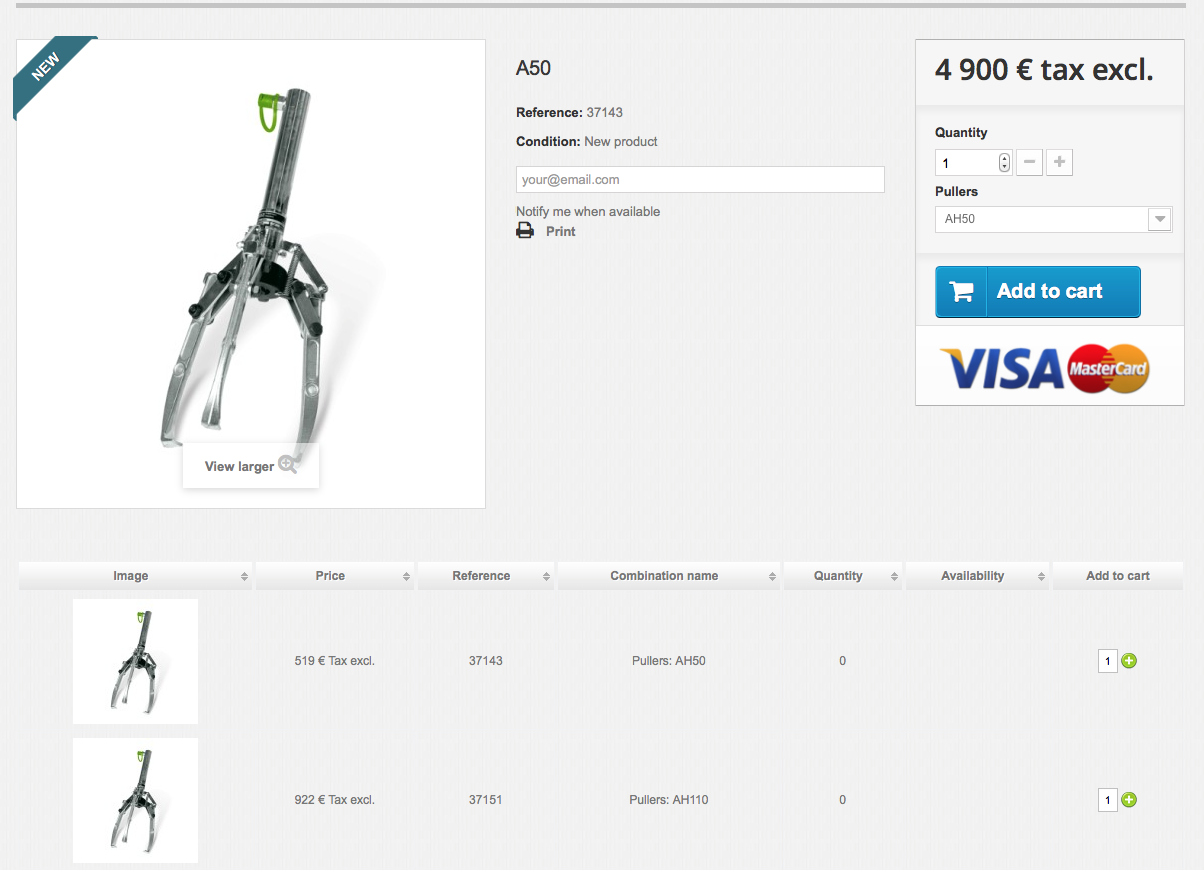Click the Visa MasterCard payment logo

coord(1045,369)
